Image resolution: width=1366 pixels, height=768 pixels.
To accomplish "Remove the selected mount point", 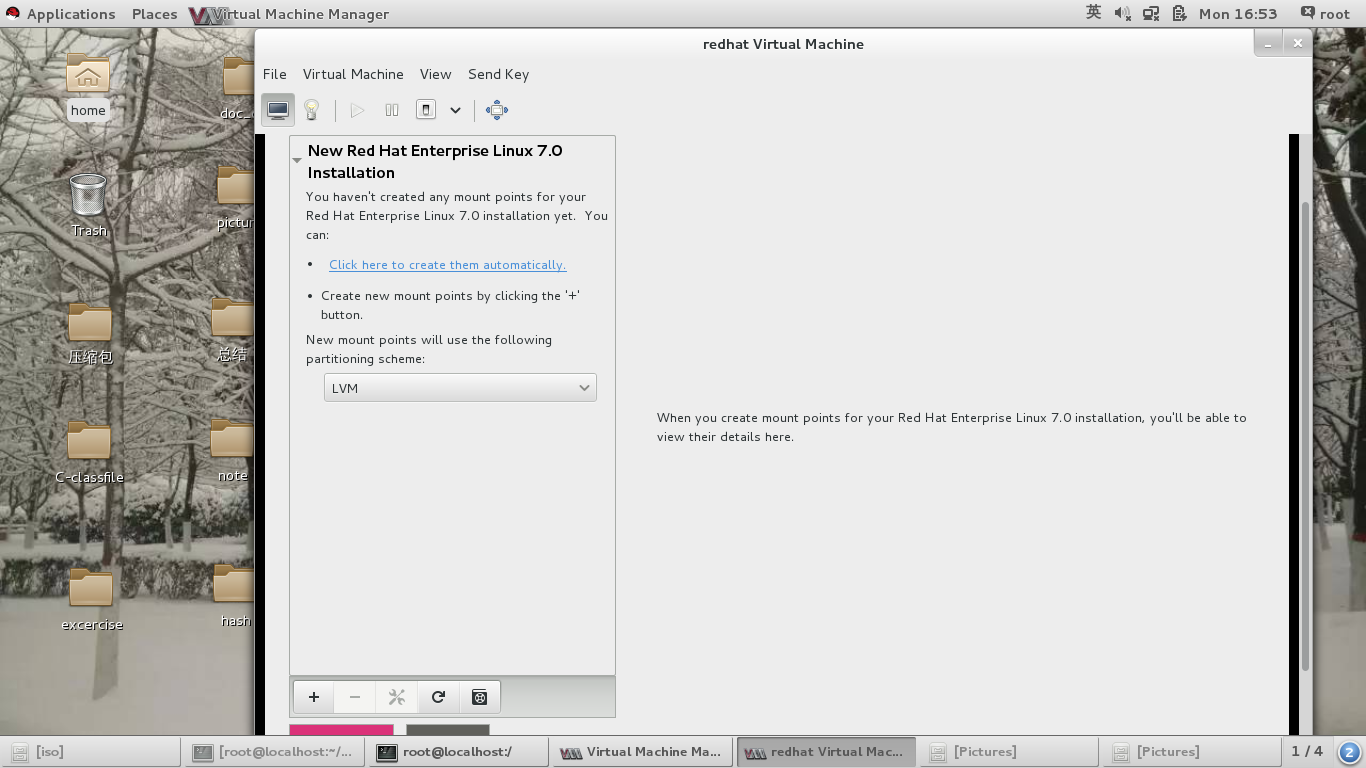I will (x=355, y=697).
